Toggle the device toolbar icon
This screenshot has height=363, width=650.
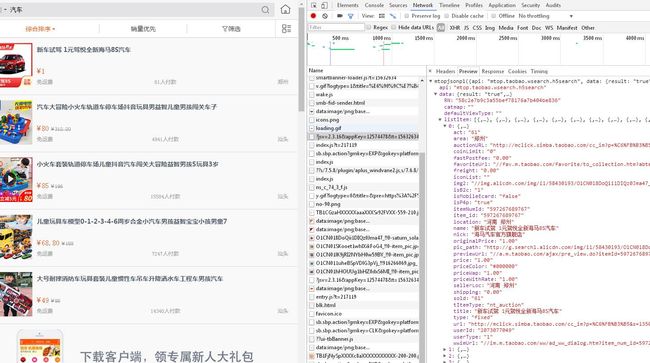pyautogui.click(x=324, y=5)
